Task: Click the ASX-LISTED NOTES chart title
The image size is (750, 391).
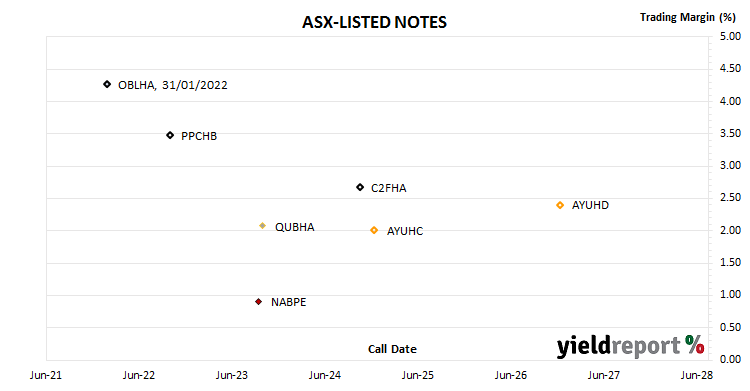Action: 375,22
